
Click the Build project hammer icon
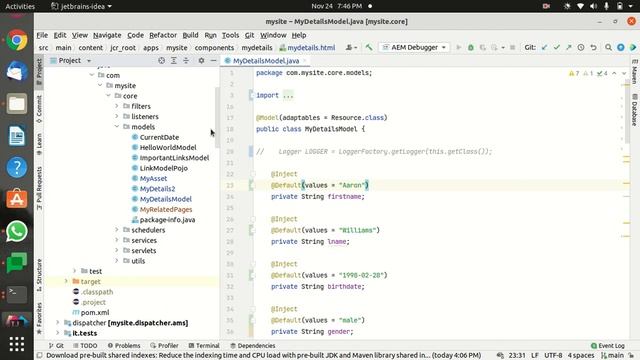369,47
